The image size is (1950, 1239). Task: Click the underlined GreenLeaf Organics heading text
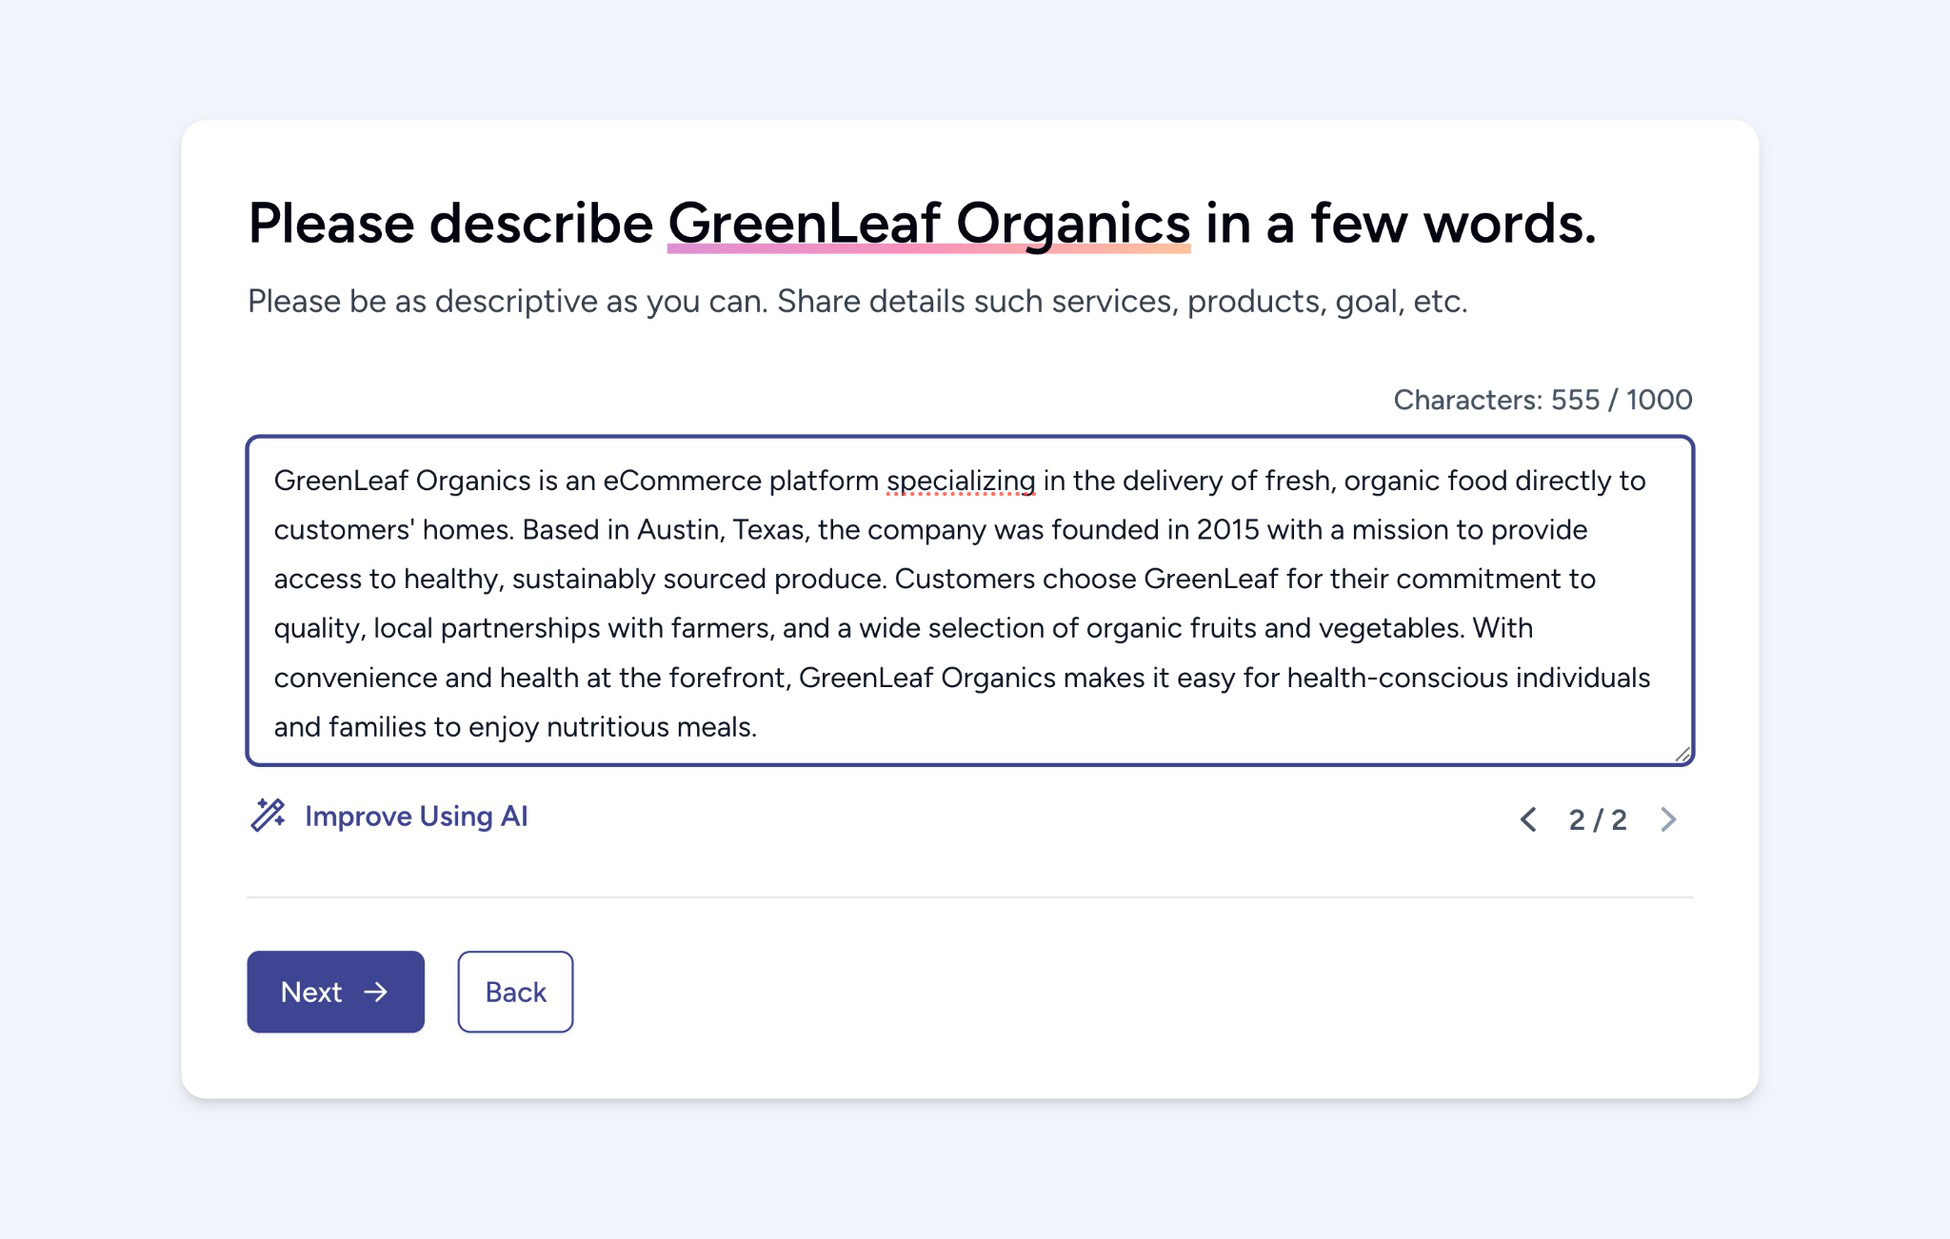(929, 222)
